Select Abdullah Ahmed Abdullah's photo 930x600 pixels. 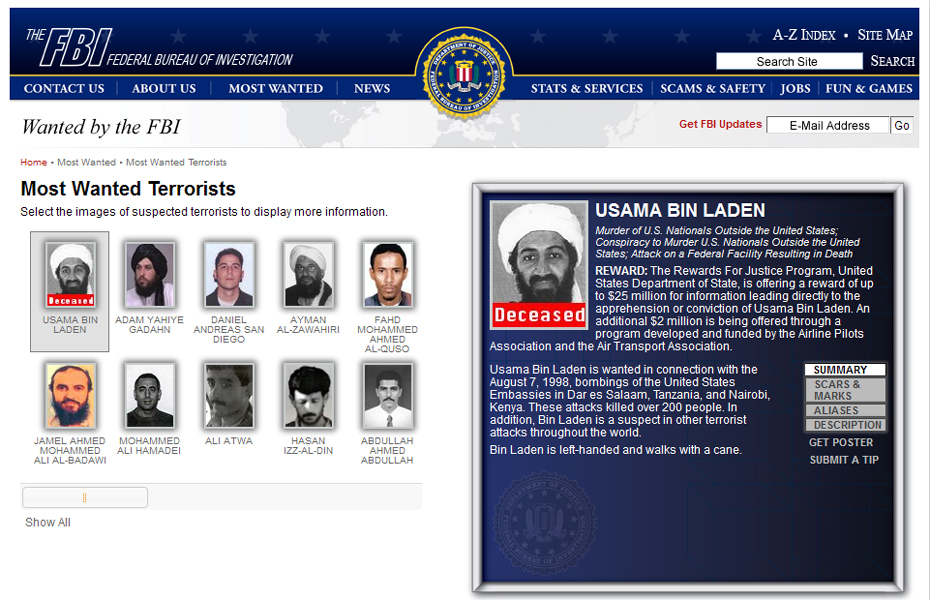(388, 395)
